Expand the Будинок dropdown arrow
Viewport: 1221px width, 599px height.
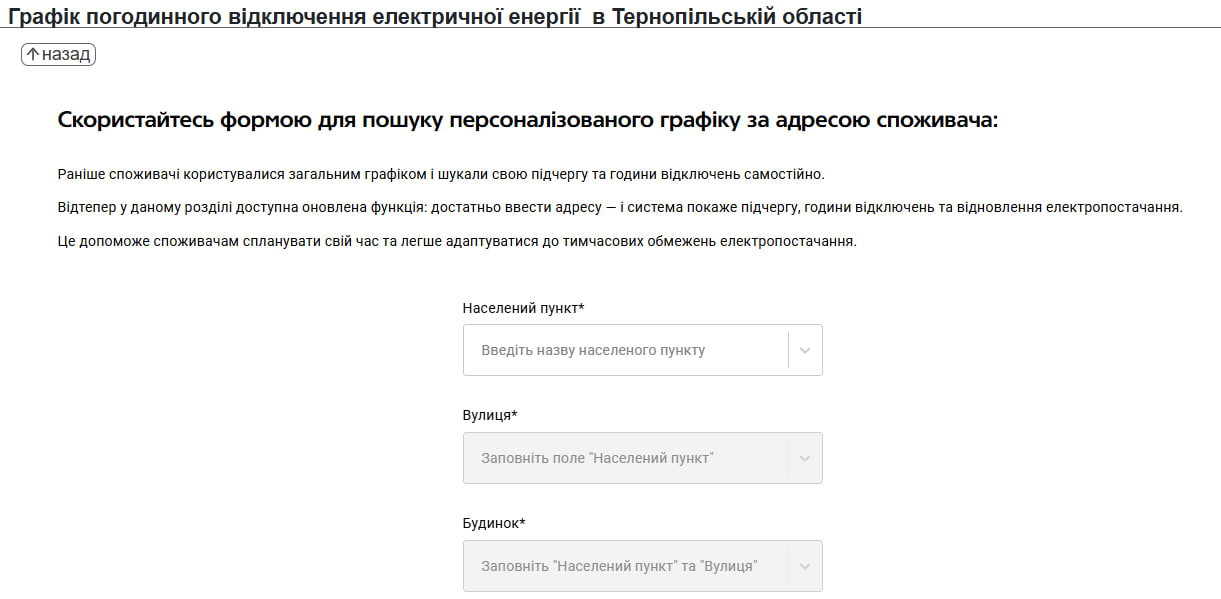click(x=805, y=566)
